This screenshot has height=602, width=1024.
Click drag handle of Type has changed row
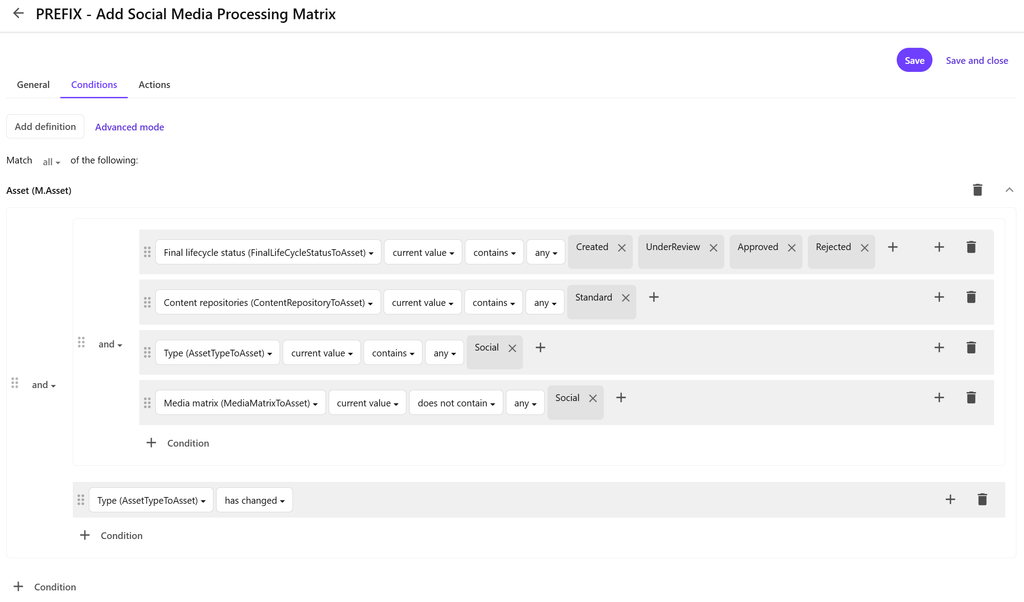pos(81,500)
